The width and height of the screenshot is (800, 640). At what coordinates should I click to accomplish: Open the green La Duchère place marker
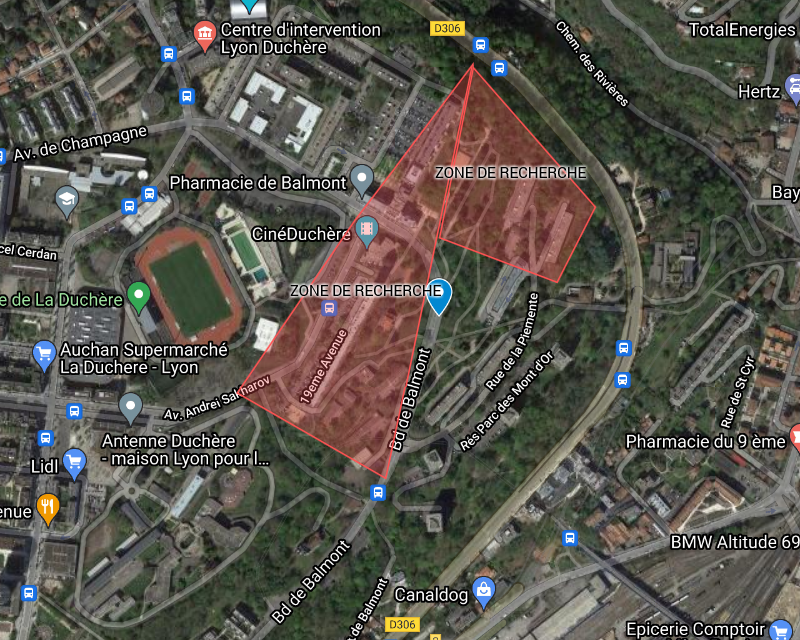click(138, 297)
